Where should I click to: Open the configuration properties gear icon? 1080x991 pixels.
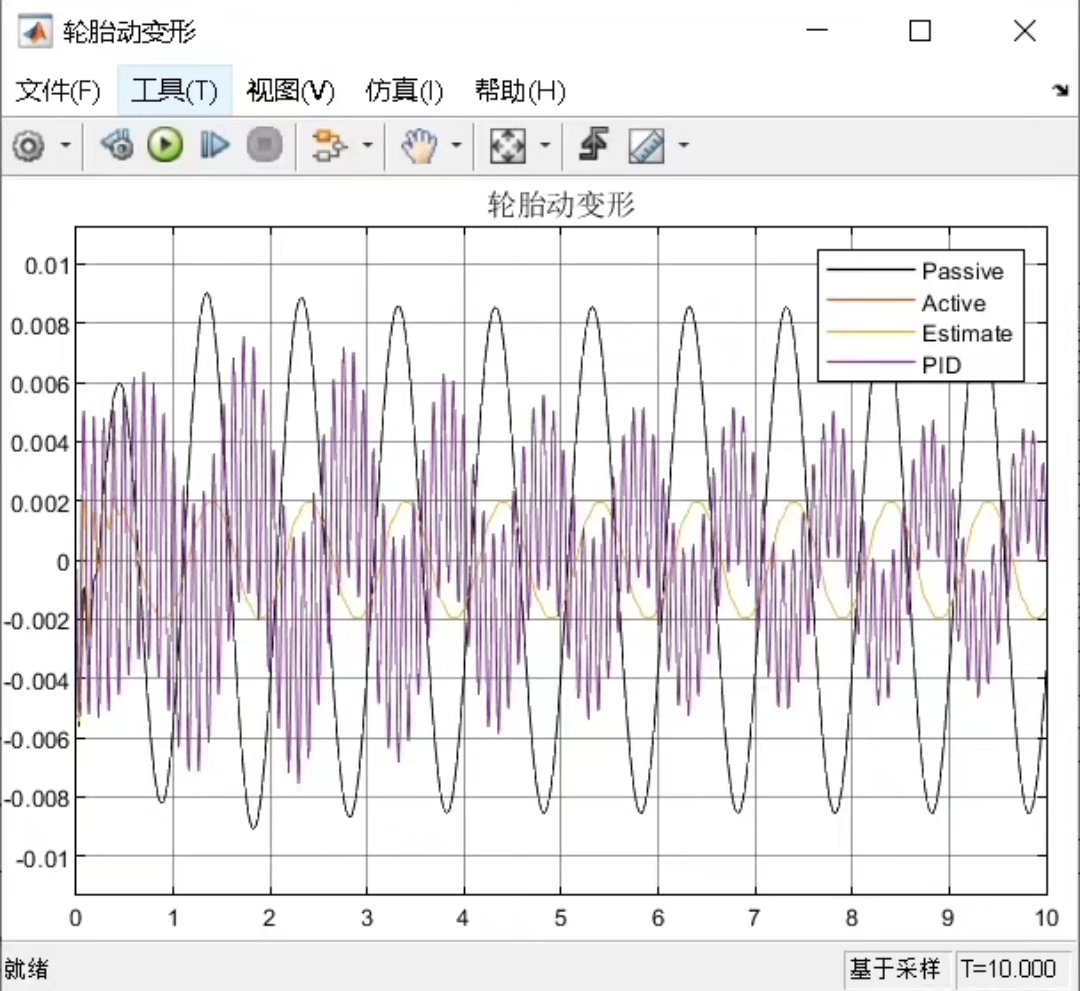point(28,145)
